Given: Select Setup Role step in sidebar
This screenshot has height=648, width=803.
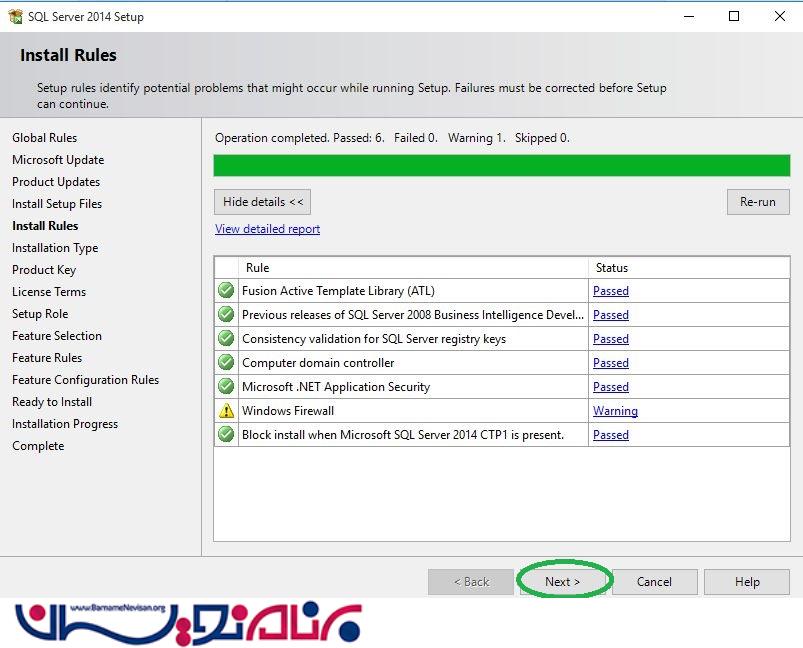Looking at the screenshot, I should point(40,314).
